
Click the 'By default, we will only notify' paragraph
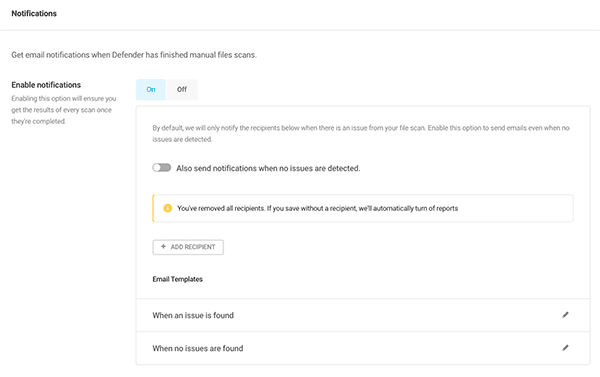[361, 133]
